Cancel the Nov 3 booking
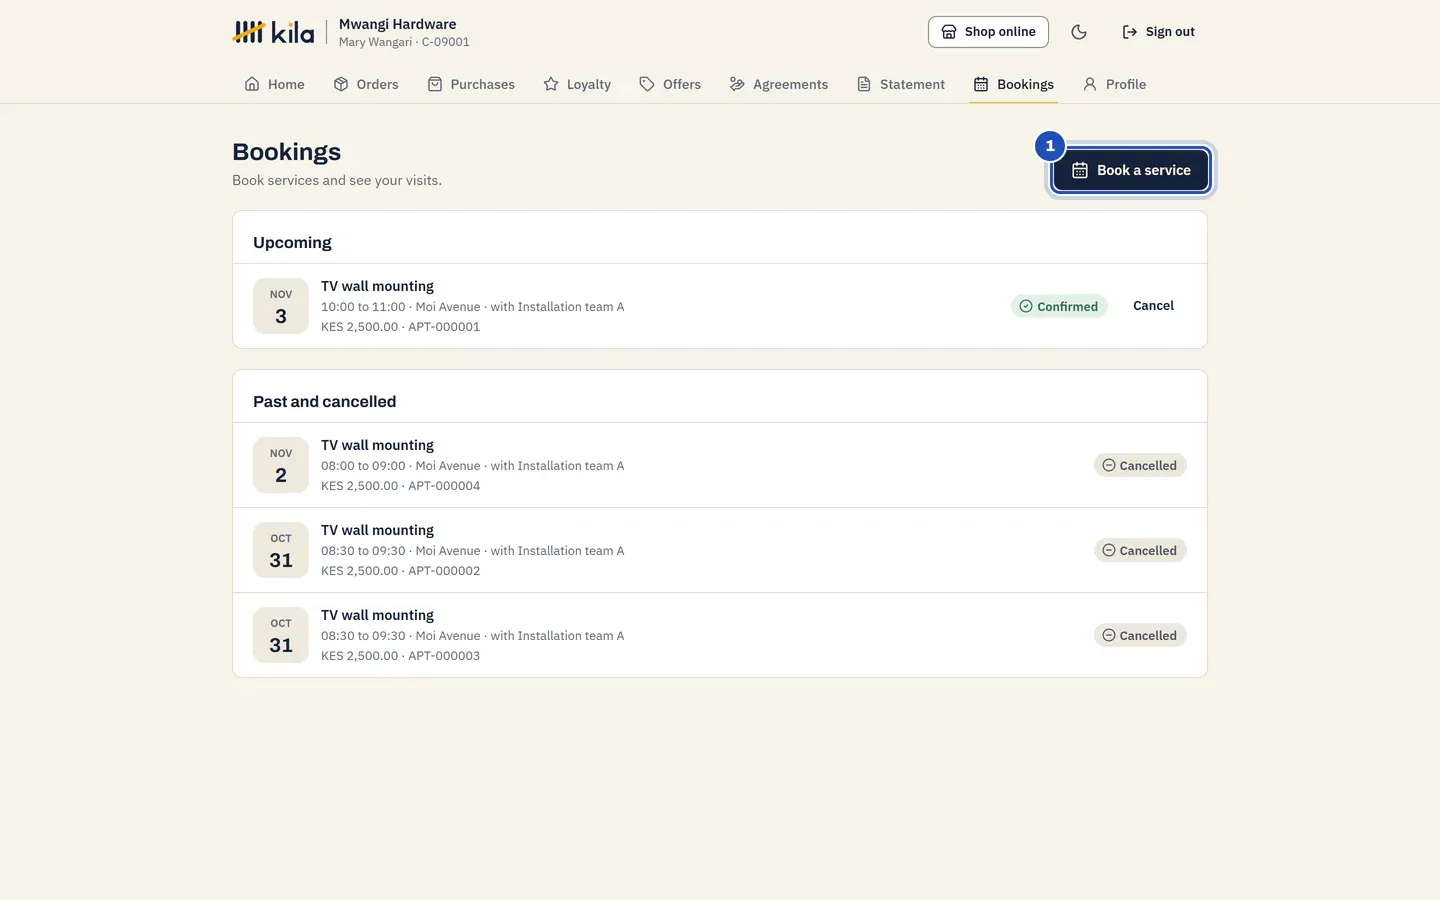Image resolution: width=1440 pixels, height=900 pixels. (x=1153, y=306)
